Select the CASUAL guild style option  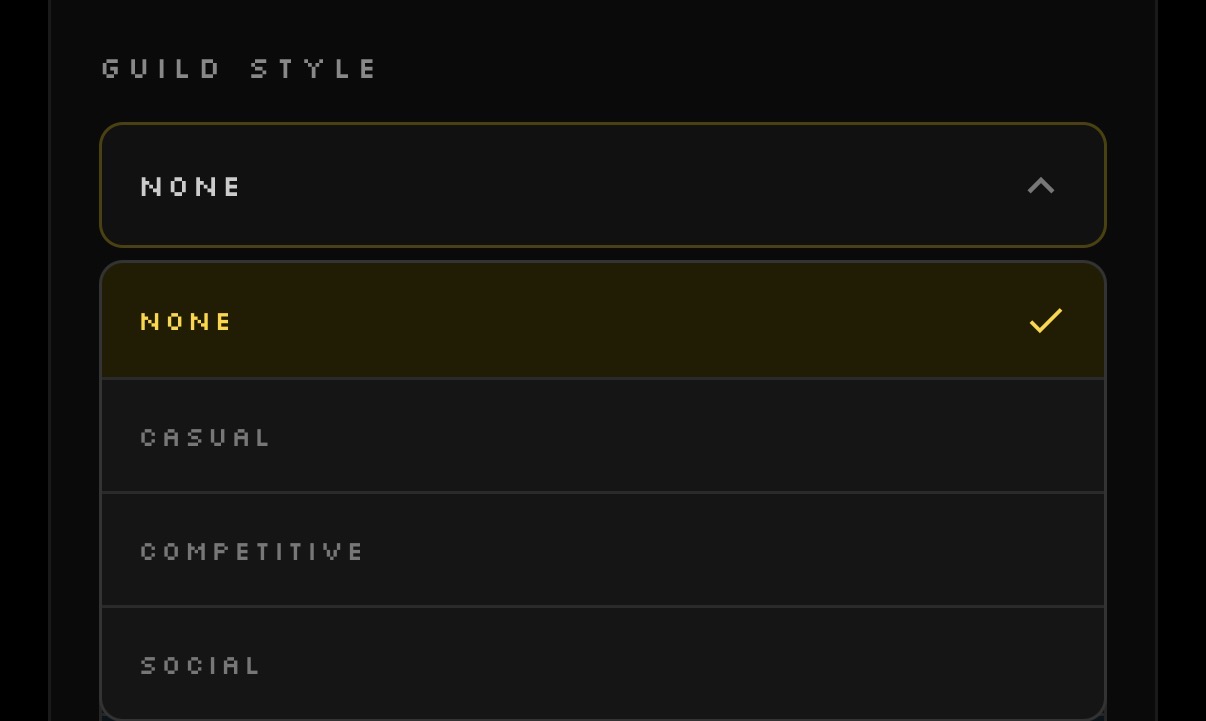[603, 436]
